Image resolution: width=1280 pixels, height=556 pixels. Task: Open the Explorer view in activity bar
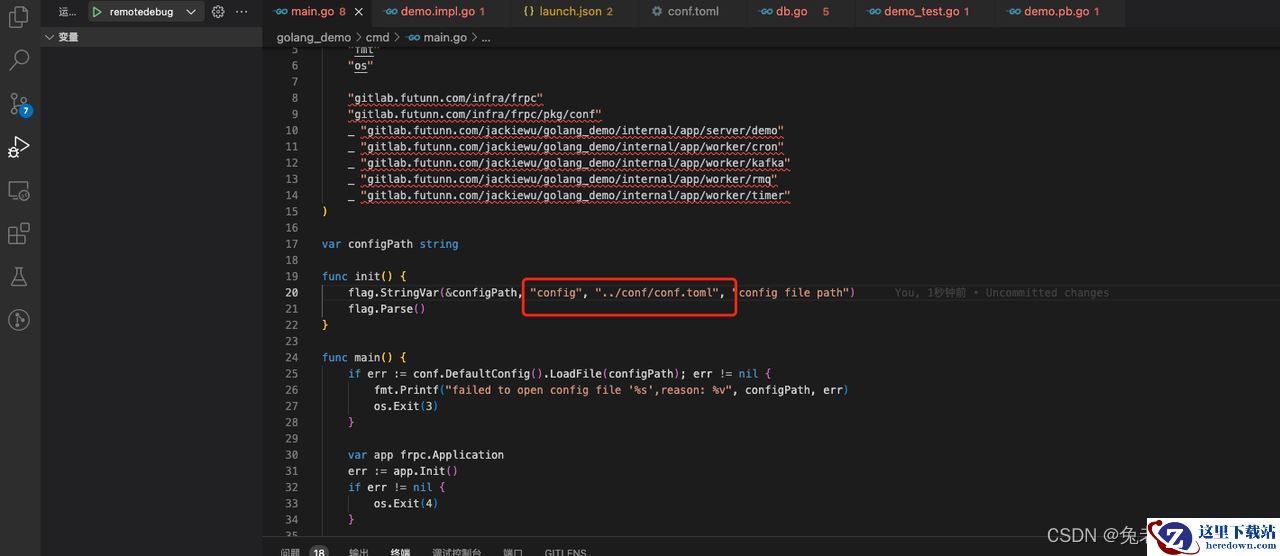click(x=19, y=17)
